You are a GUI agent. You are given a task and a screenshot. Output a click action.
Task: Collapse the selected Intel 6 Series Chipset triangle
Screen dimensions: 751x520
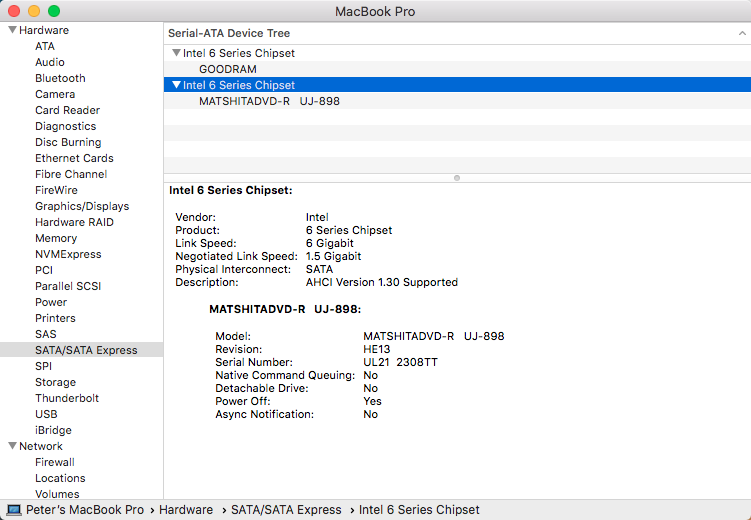pos(176,85)
